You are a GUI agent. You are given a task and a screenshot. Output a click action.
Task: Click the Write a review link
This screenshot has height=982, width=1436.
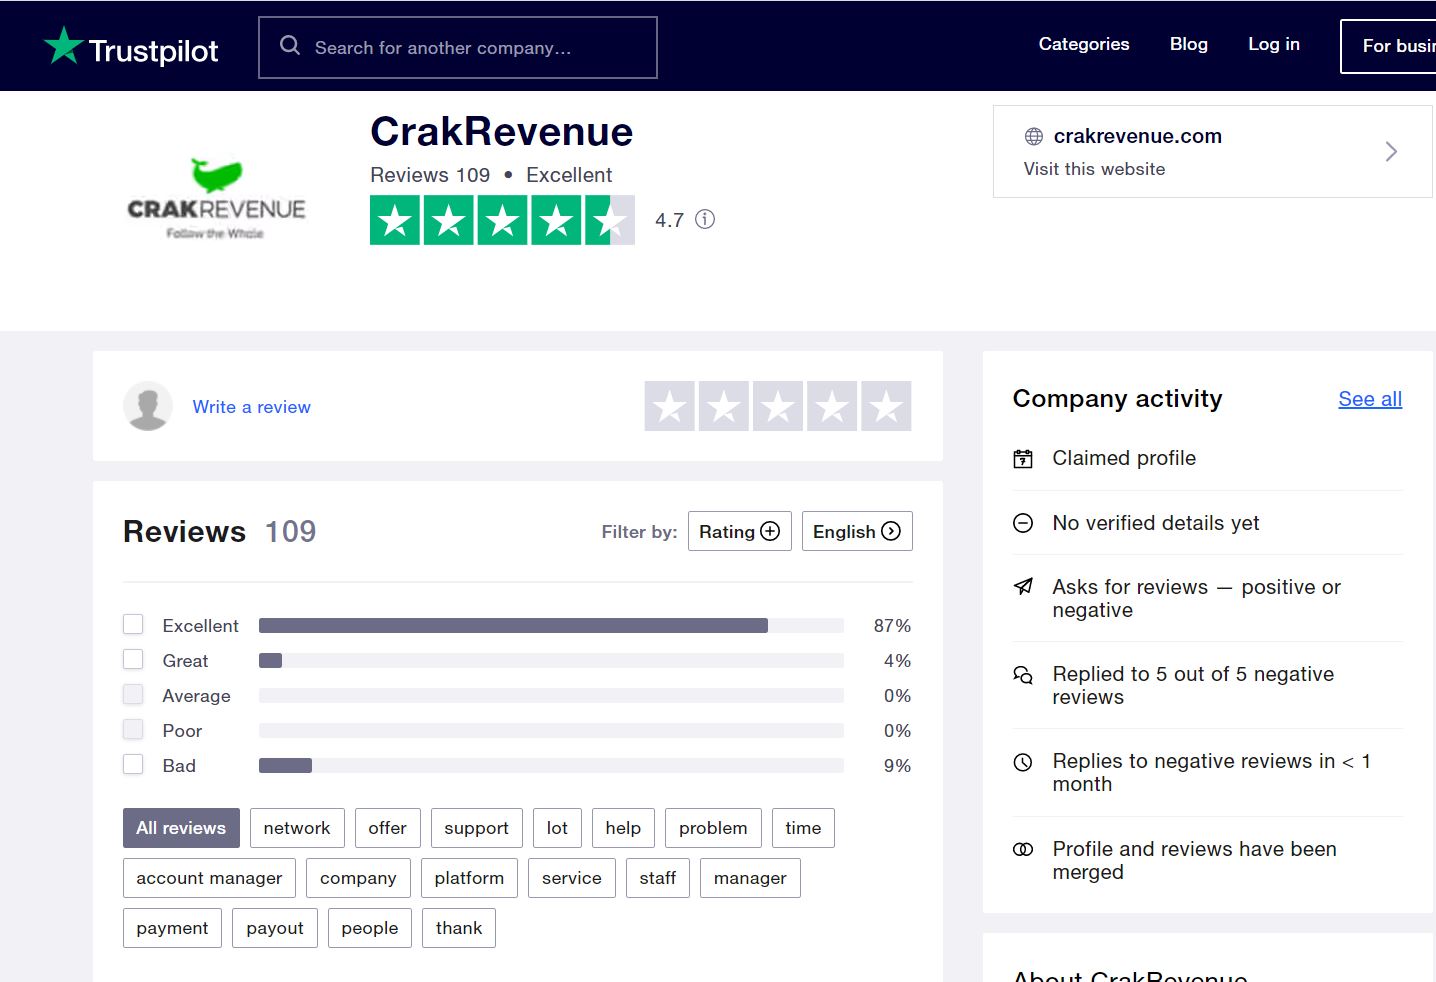(x=251, y=407)
